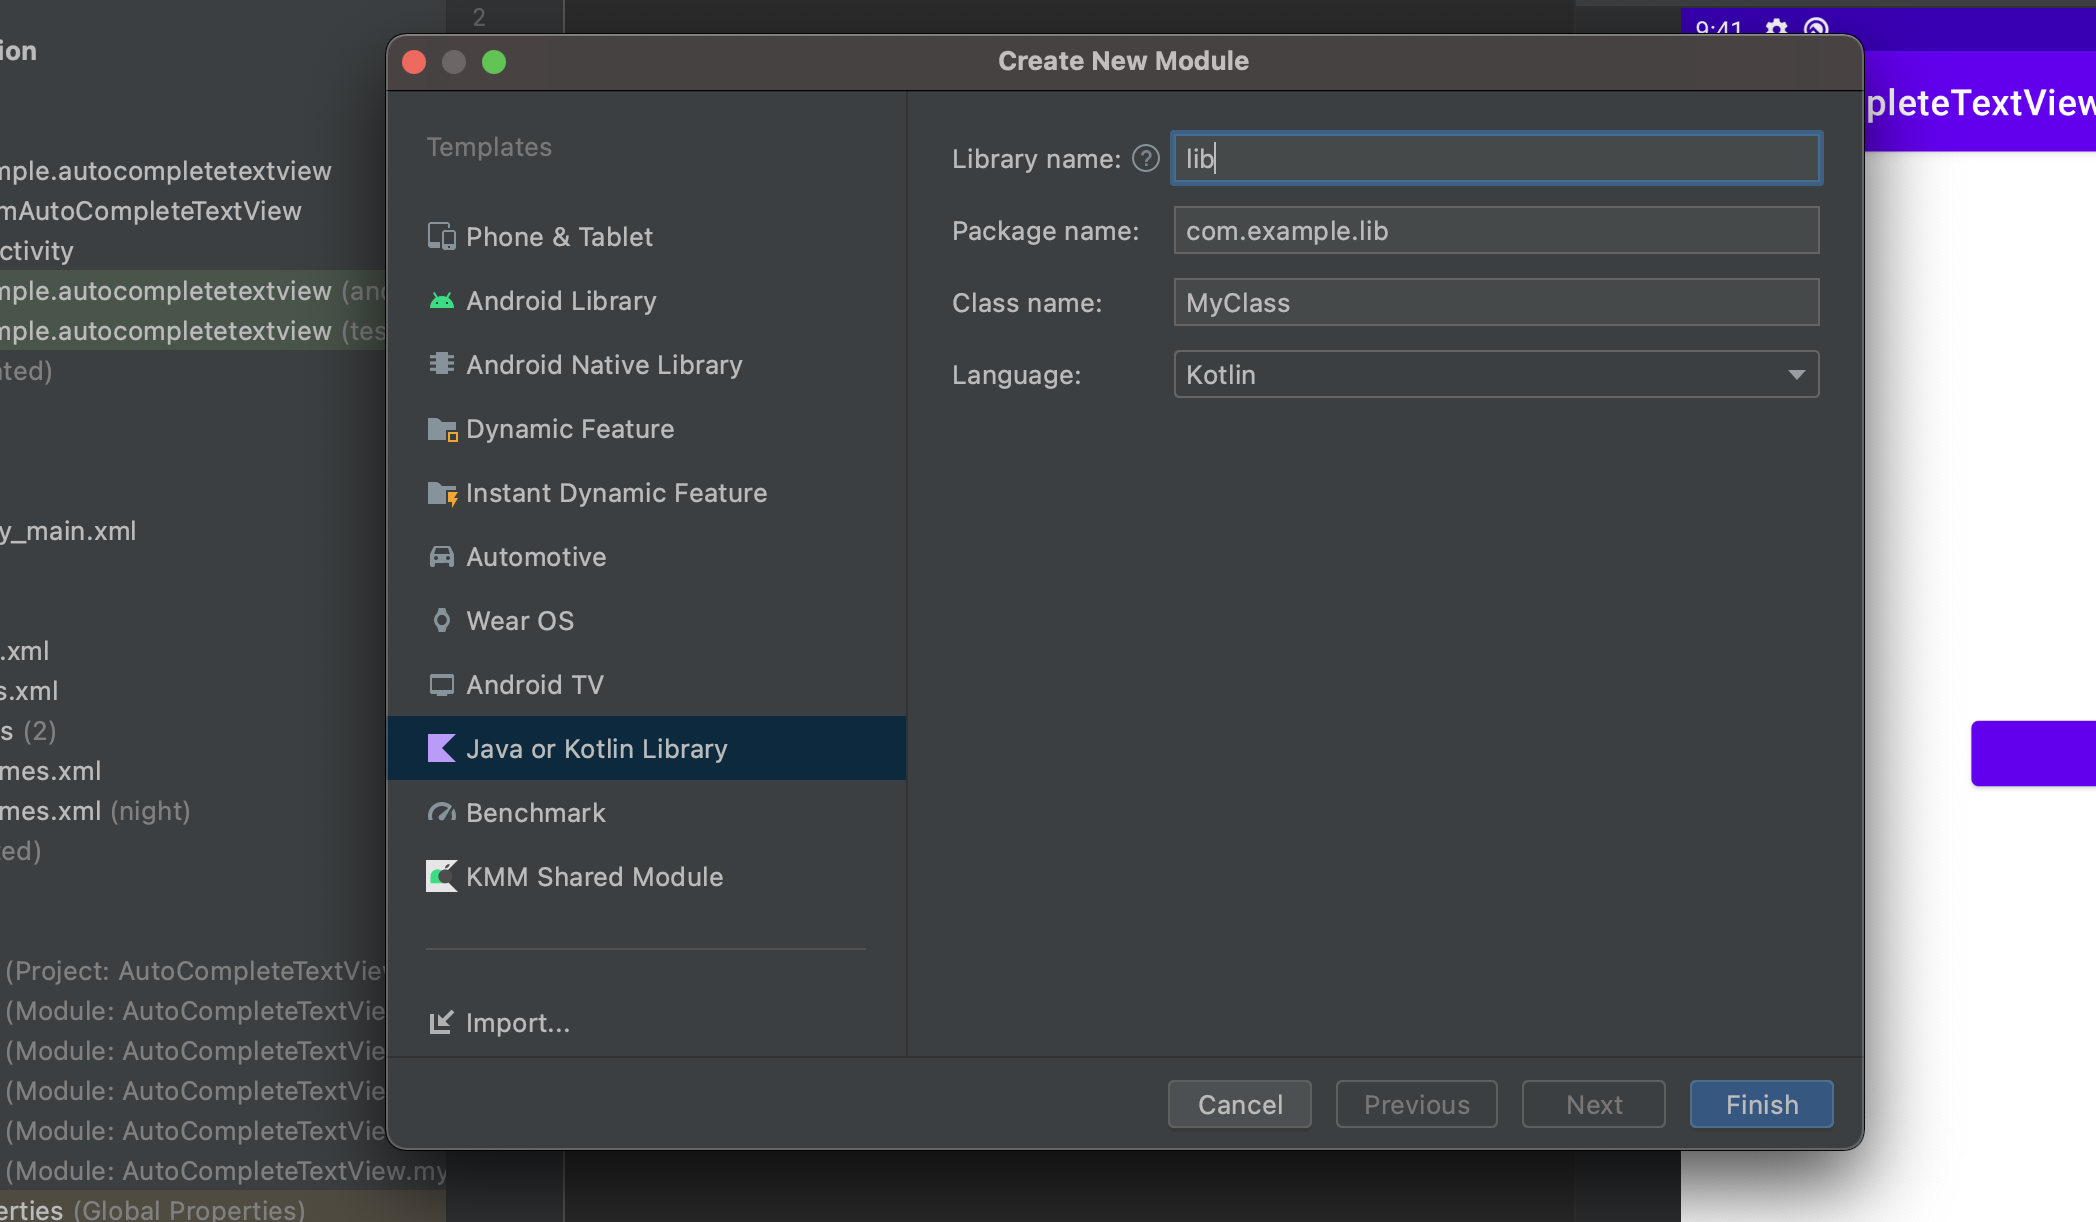The height and width of the screenshot is (1222, 2096).
Task: Click the purple button in preview
Action: [x=2032, y=753]
